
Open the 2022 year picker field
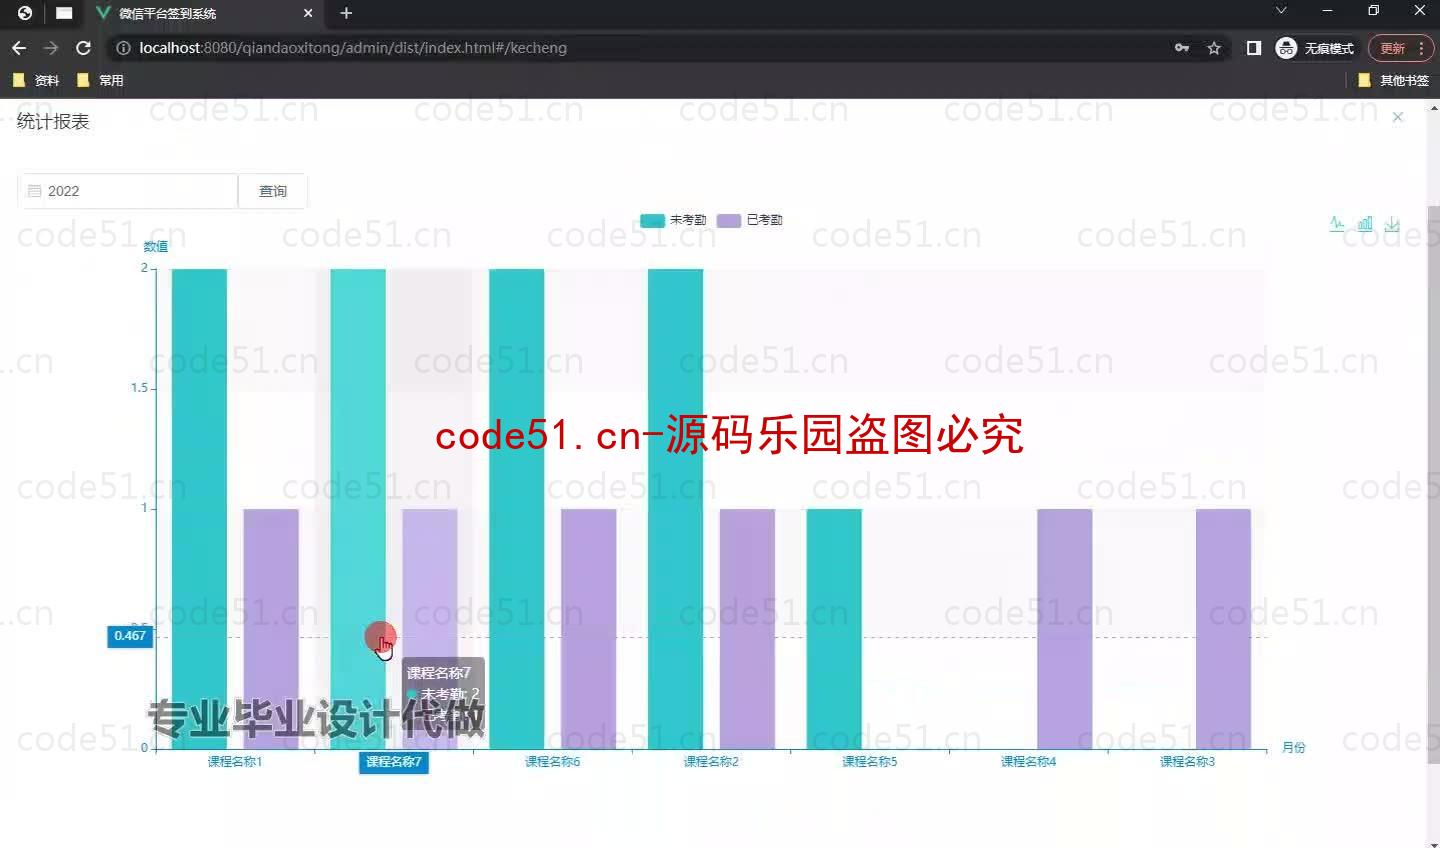point(128,191)
